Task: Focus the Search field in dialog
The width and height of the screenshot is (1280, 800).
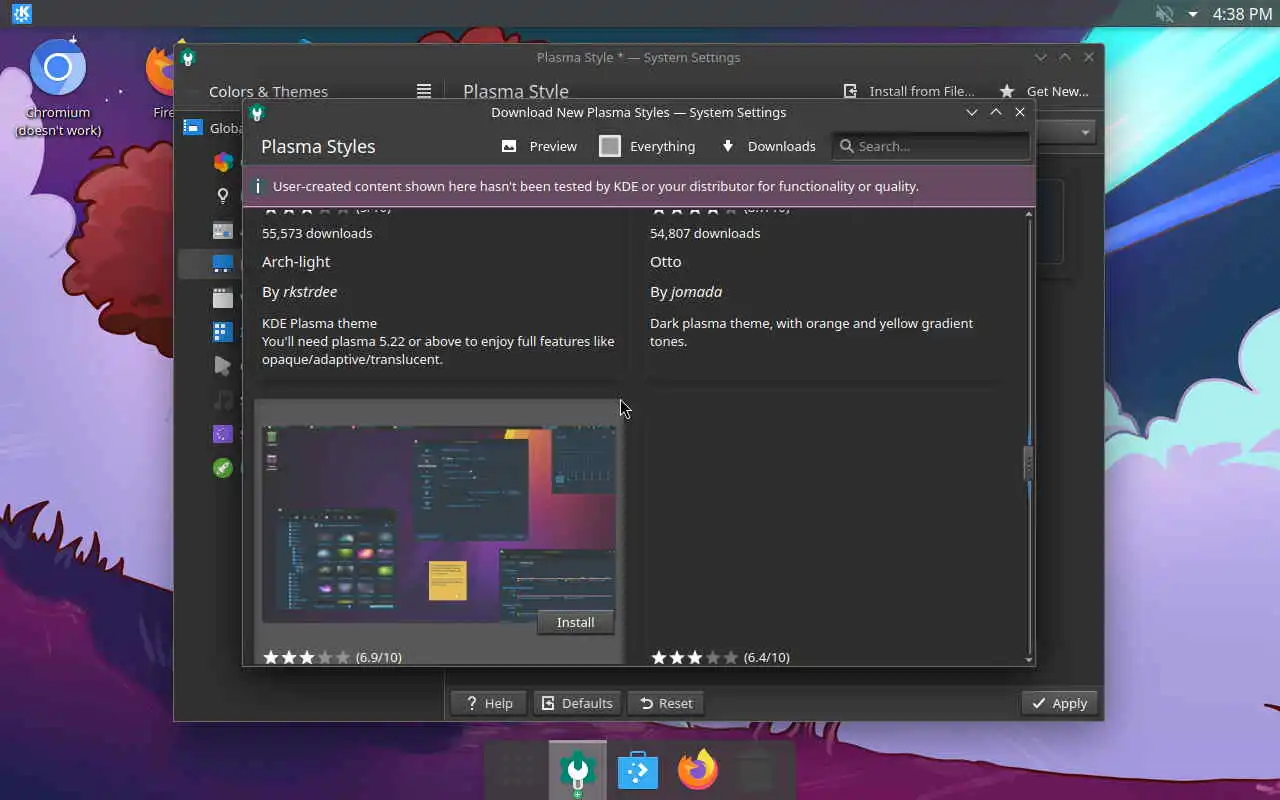Action: coord(931,146)
